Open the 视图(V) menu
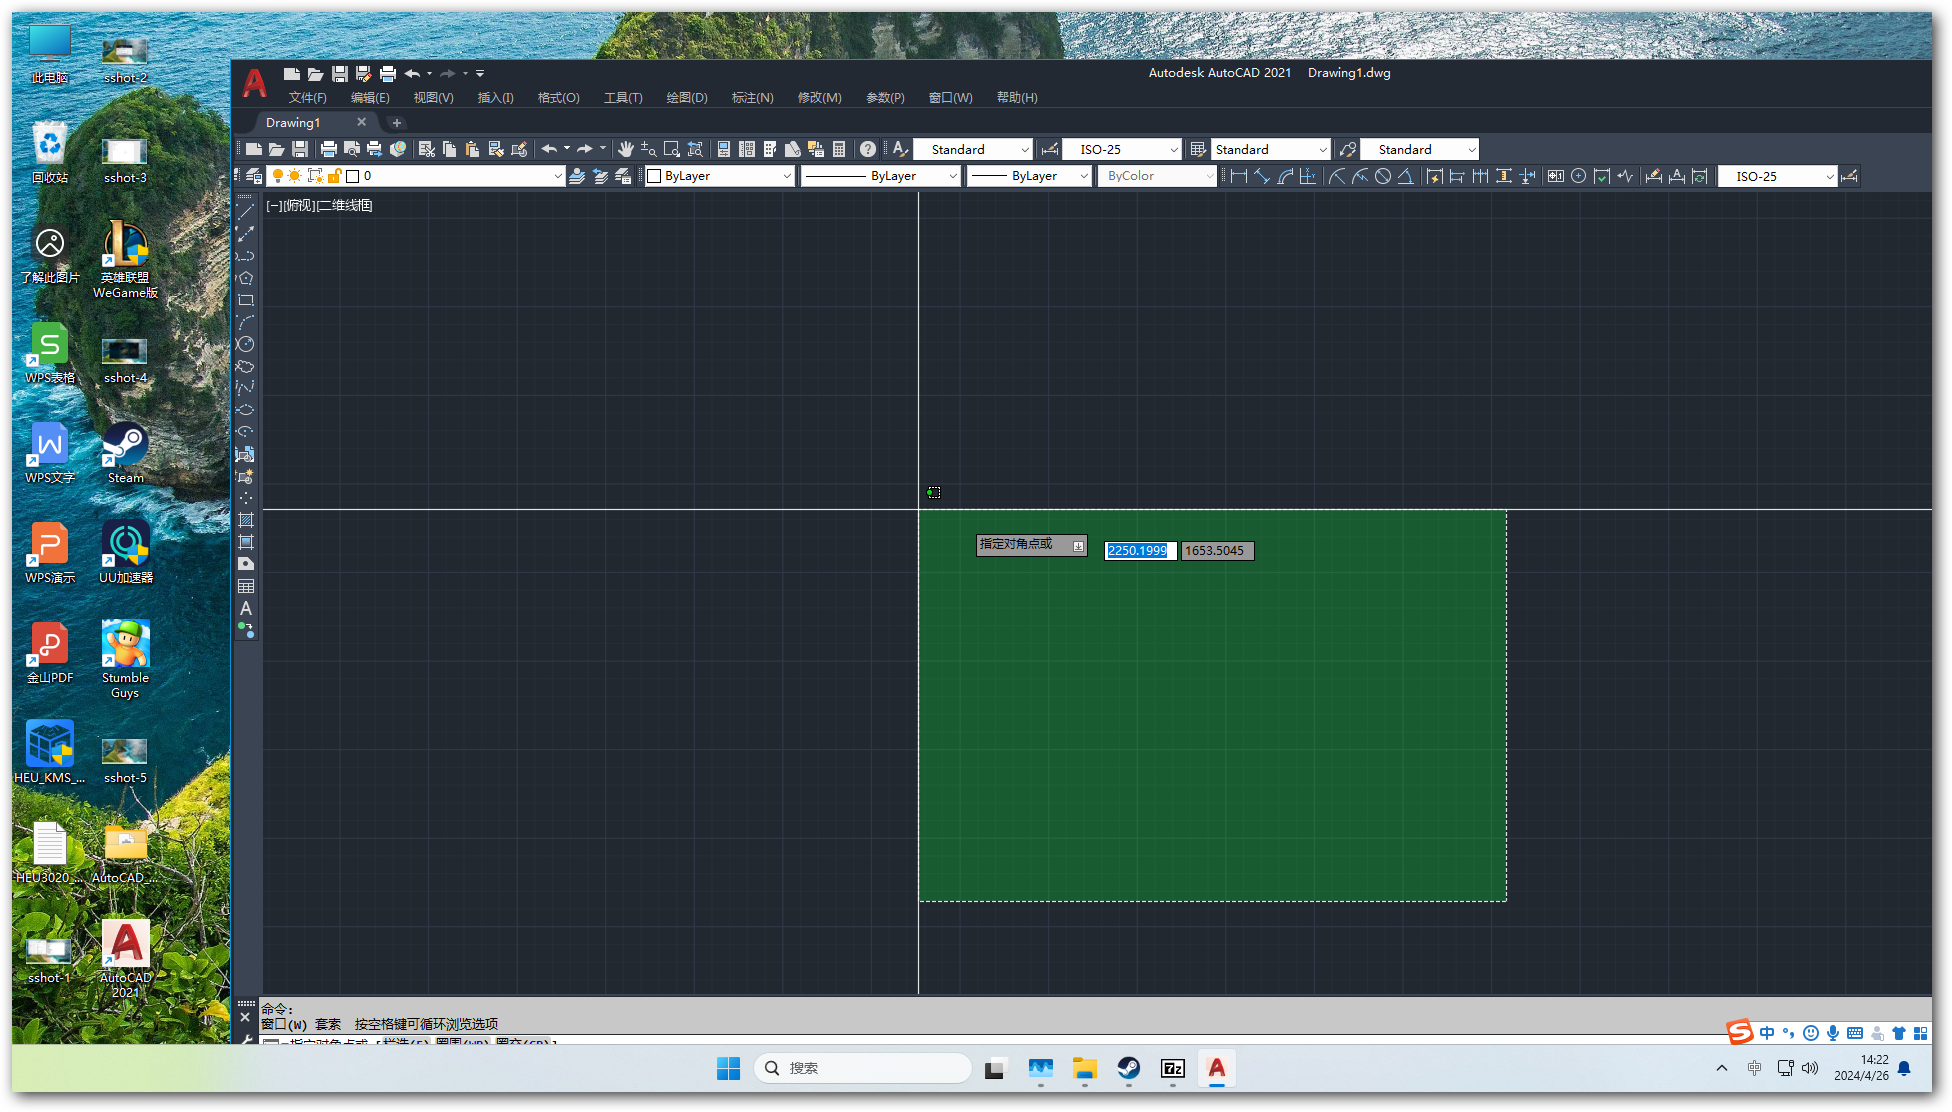Image resolution: width=1952 pixels, height=1112 pixels. pyautogui.click(x=433, y=97)
